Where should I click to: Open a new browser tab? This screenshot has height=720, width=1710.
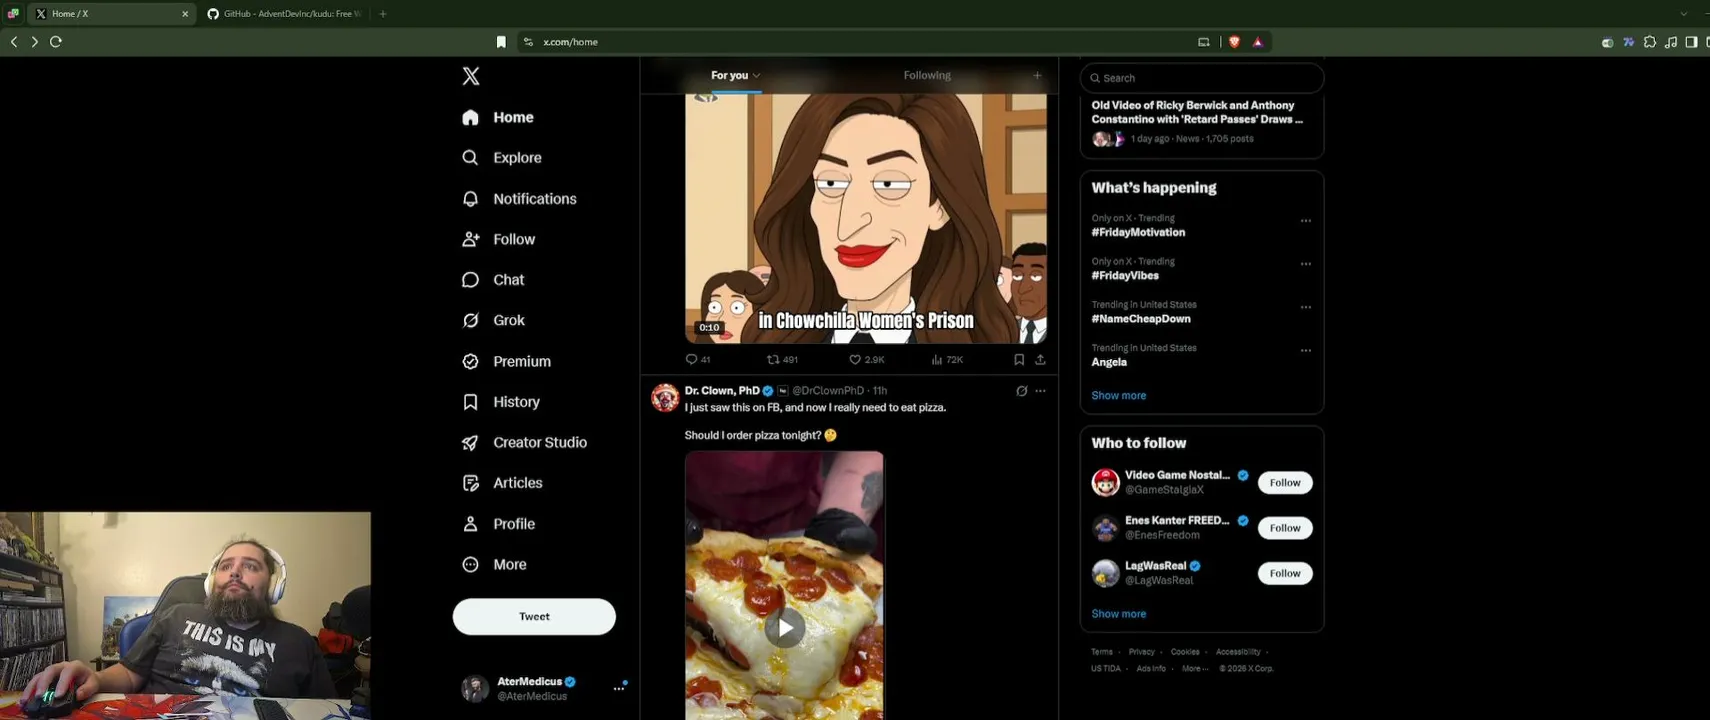coord(383,14)
